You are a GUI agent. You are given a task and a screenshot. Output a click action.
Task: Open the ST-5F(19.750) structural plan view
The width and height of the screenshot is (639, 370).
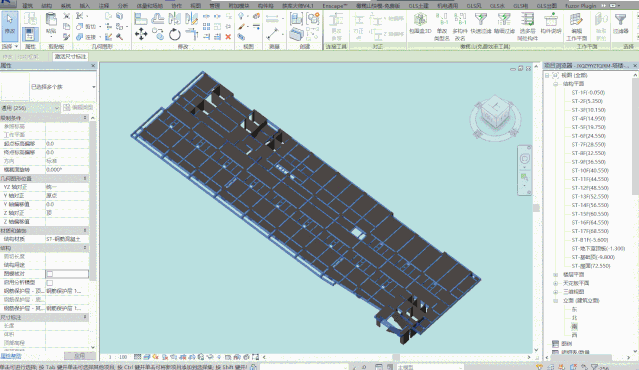tap(588, 127)
